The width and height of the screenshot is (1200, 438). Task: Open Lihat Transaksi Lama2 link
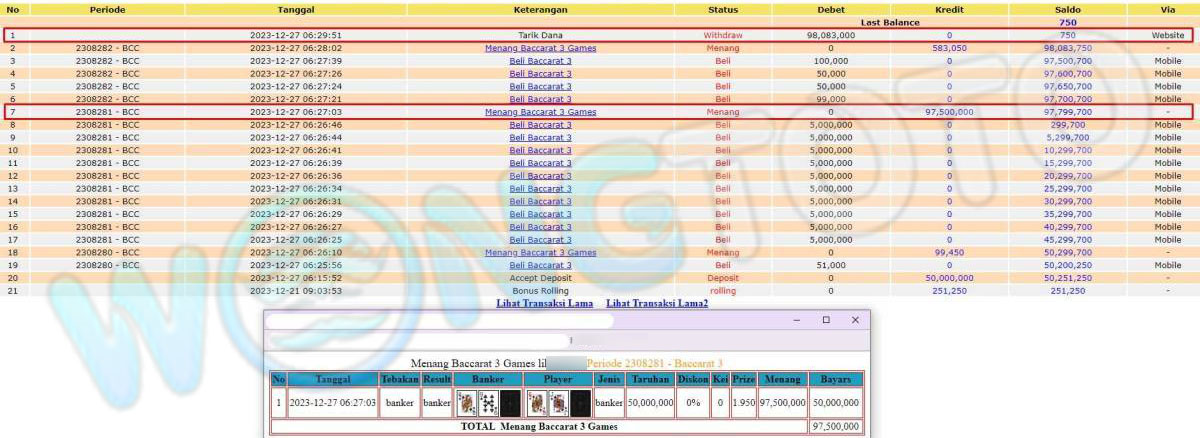[x=657, y=303]
